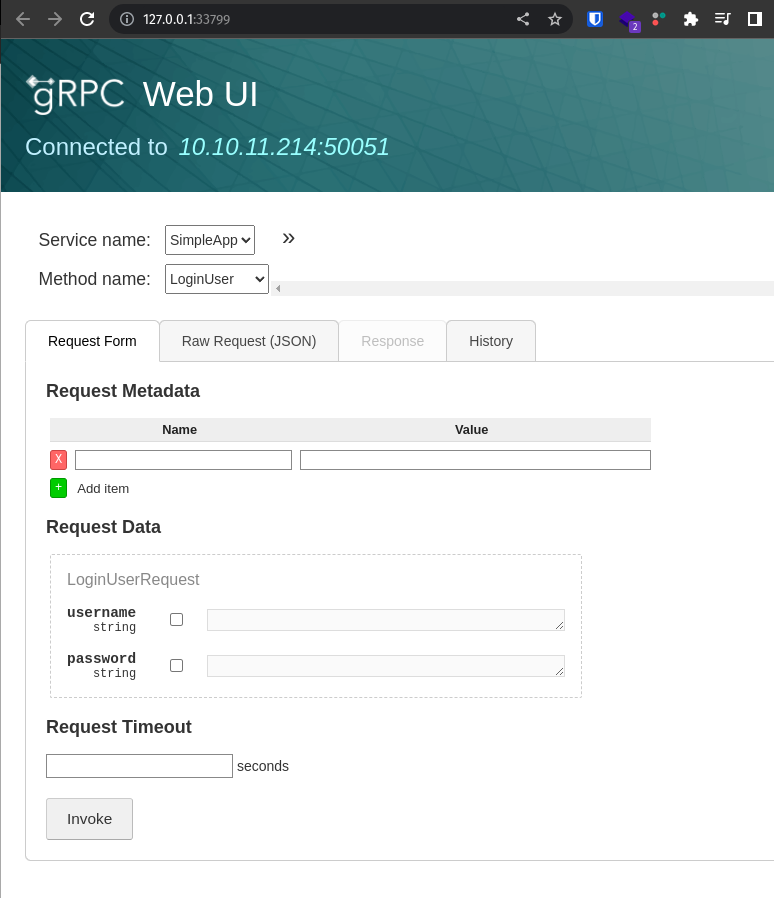Open the Response tab
This screenshot has width=774, height=898.
392,341
